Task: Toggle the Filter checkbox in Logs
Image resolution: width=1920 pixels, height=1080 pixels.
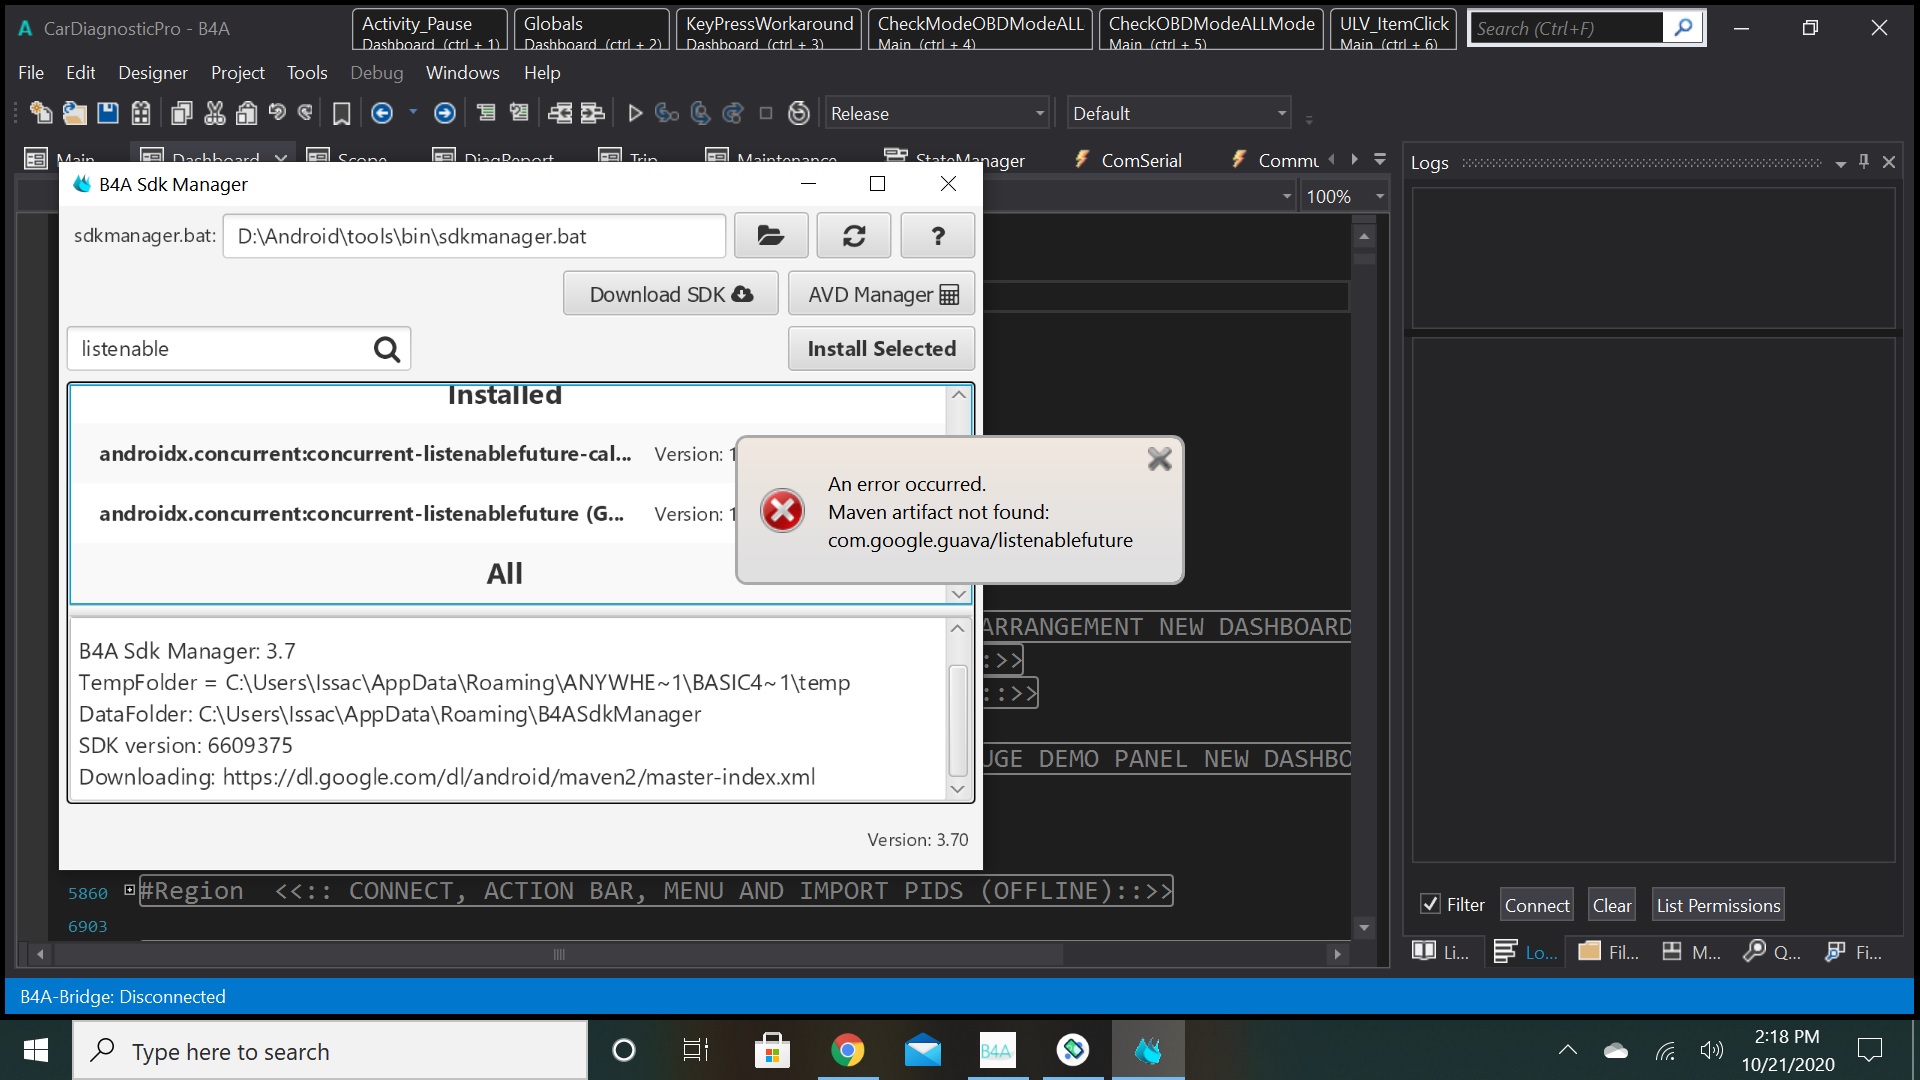Action: click(1430, 904)
